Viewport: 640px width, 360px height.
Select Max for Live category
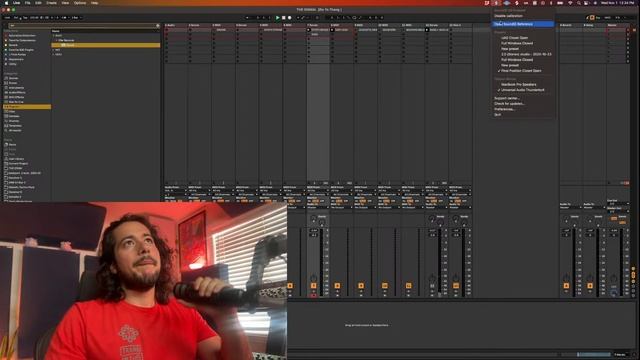point(16,102)
